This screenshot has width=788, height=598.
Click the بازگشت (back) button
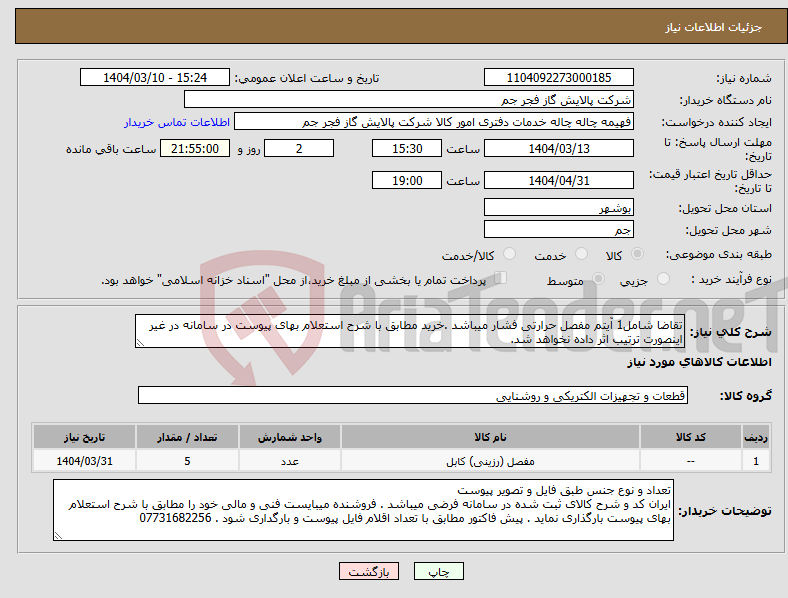(369, 571)
